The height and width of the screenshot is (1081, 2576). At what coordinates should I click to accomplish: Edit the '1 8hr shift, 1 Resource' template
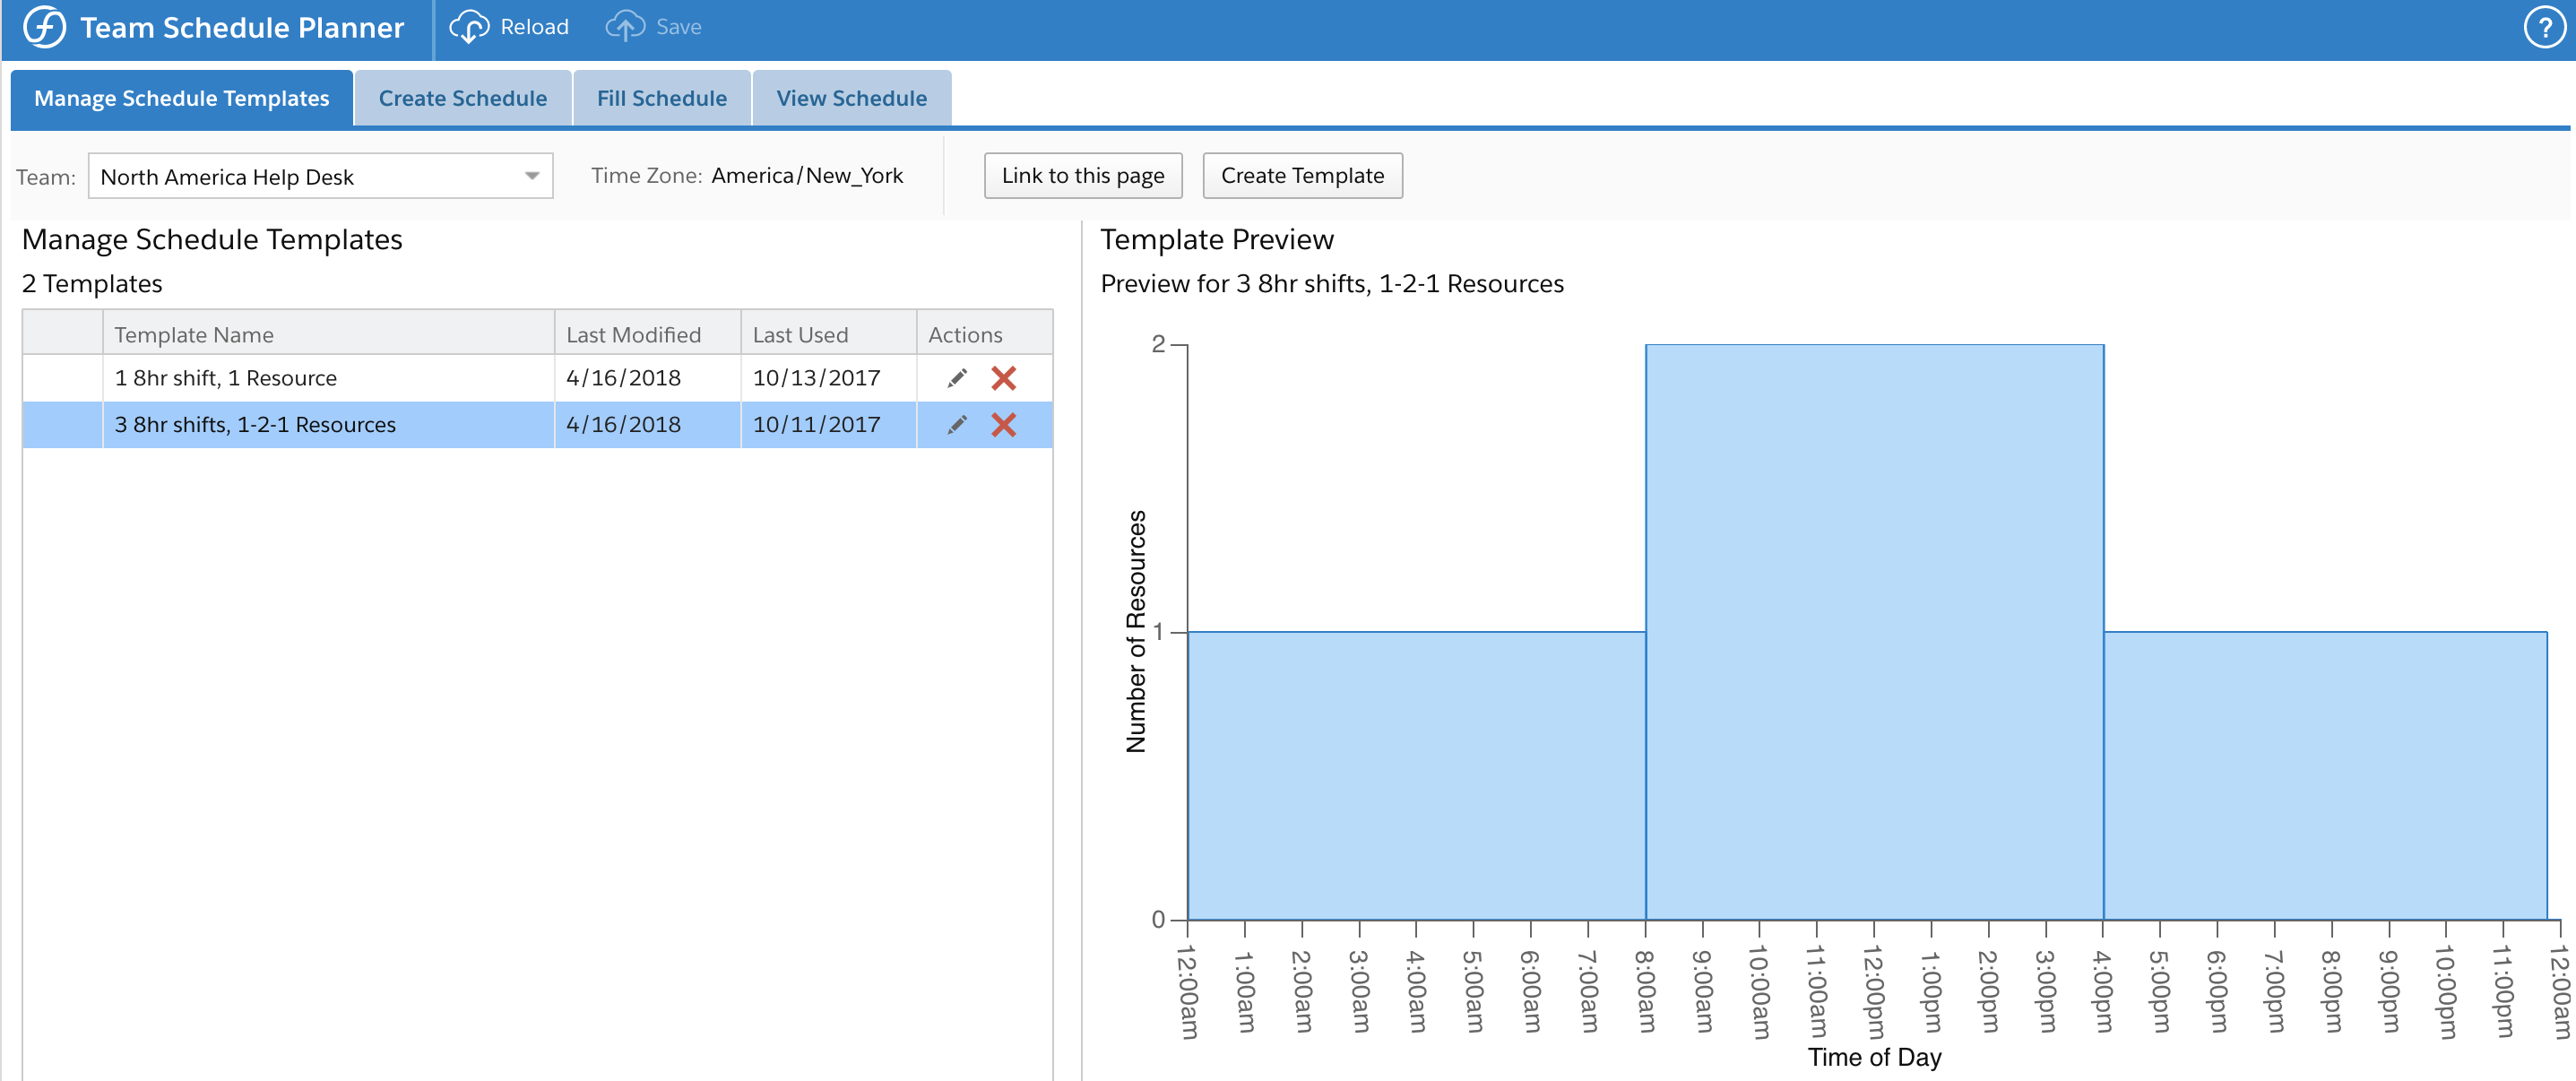click(957, 378)
